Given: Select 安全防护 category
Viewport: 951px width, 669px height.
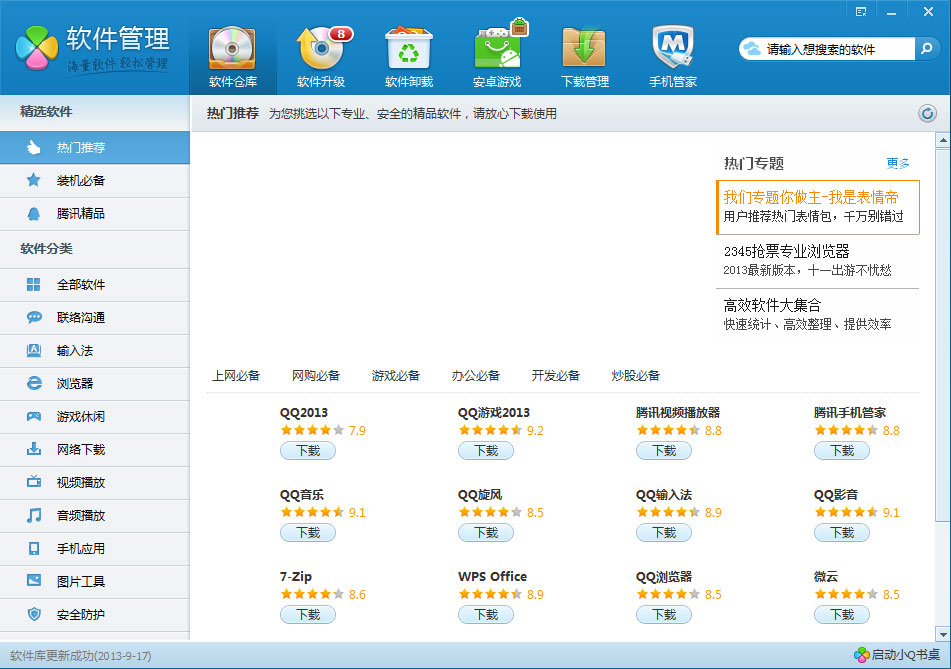Looking at the screenshot, I should point(95,614).
